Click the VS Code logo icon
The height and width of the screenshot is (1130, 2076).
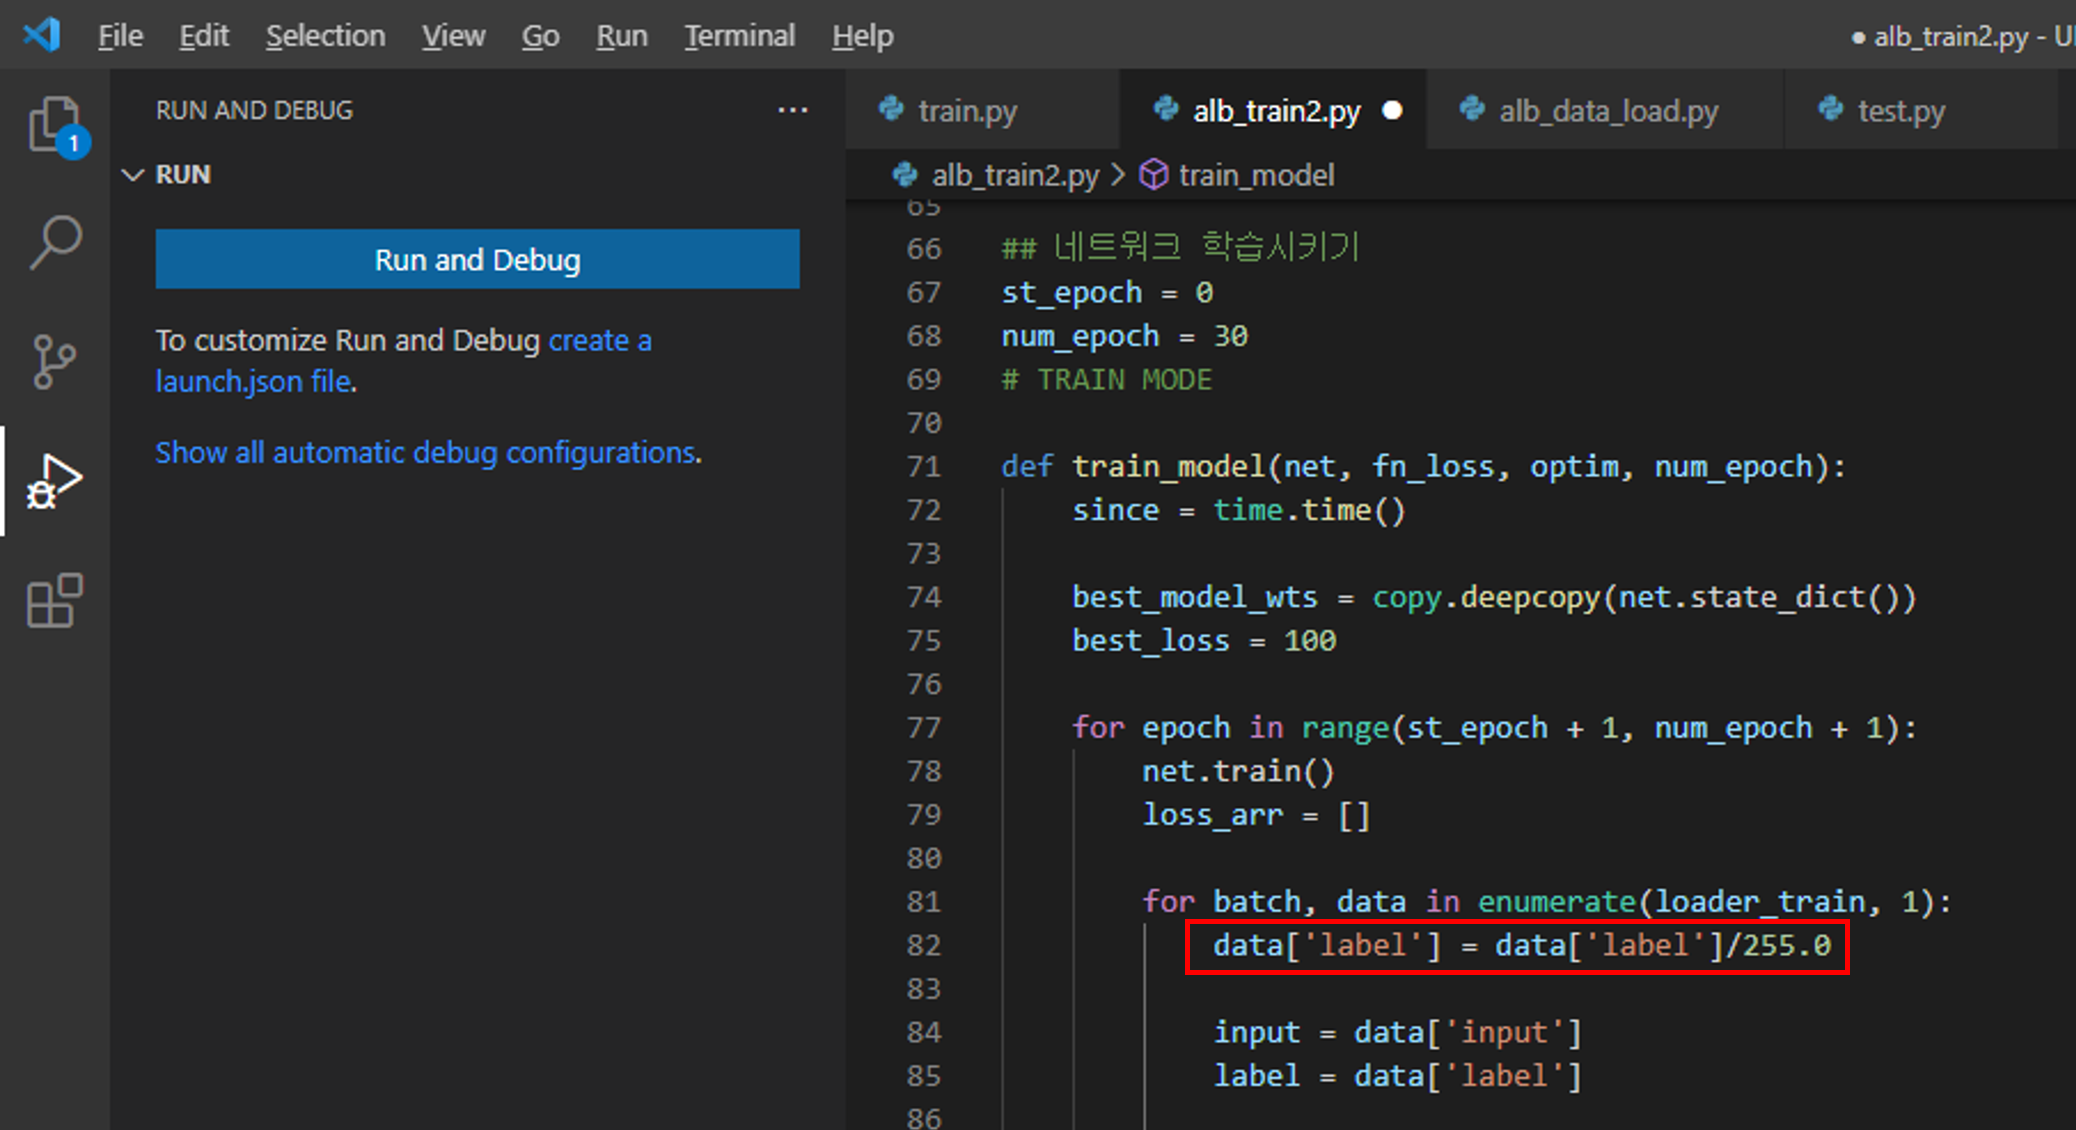click(x=42, y=36)
